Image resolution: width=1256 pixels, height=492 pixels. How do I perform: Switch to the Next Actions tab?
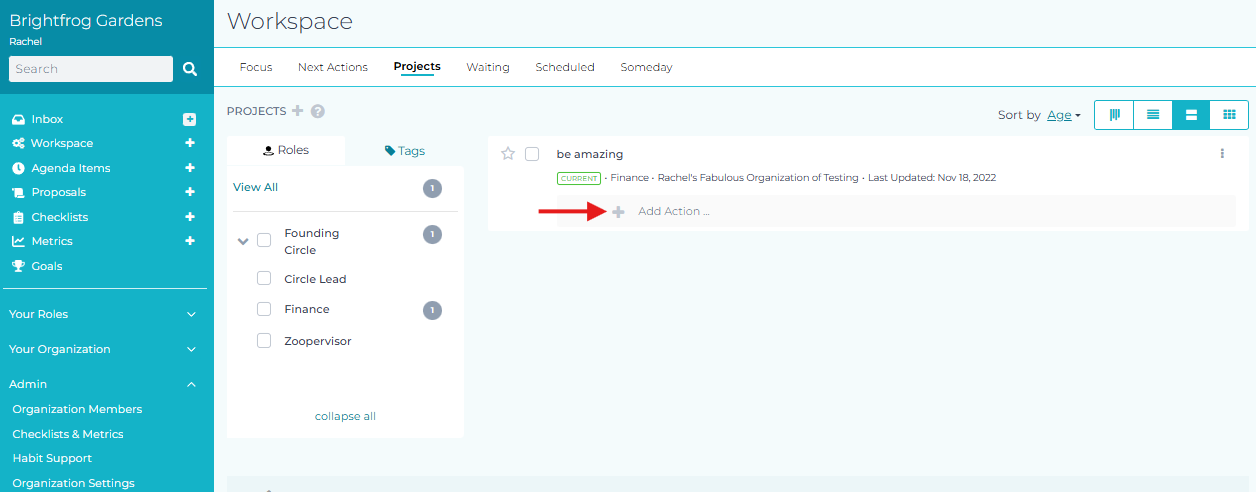point(332,67)
